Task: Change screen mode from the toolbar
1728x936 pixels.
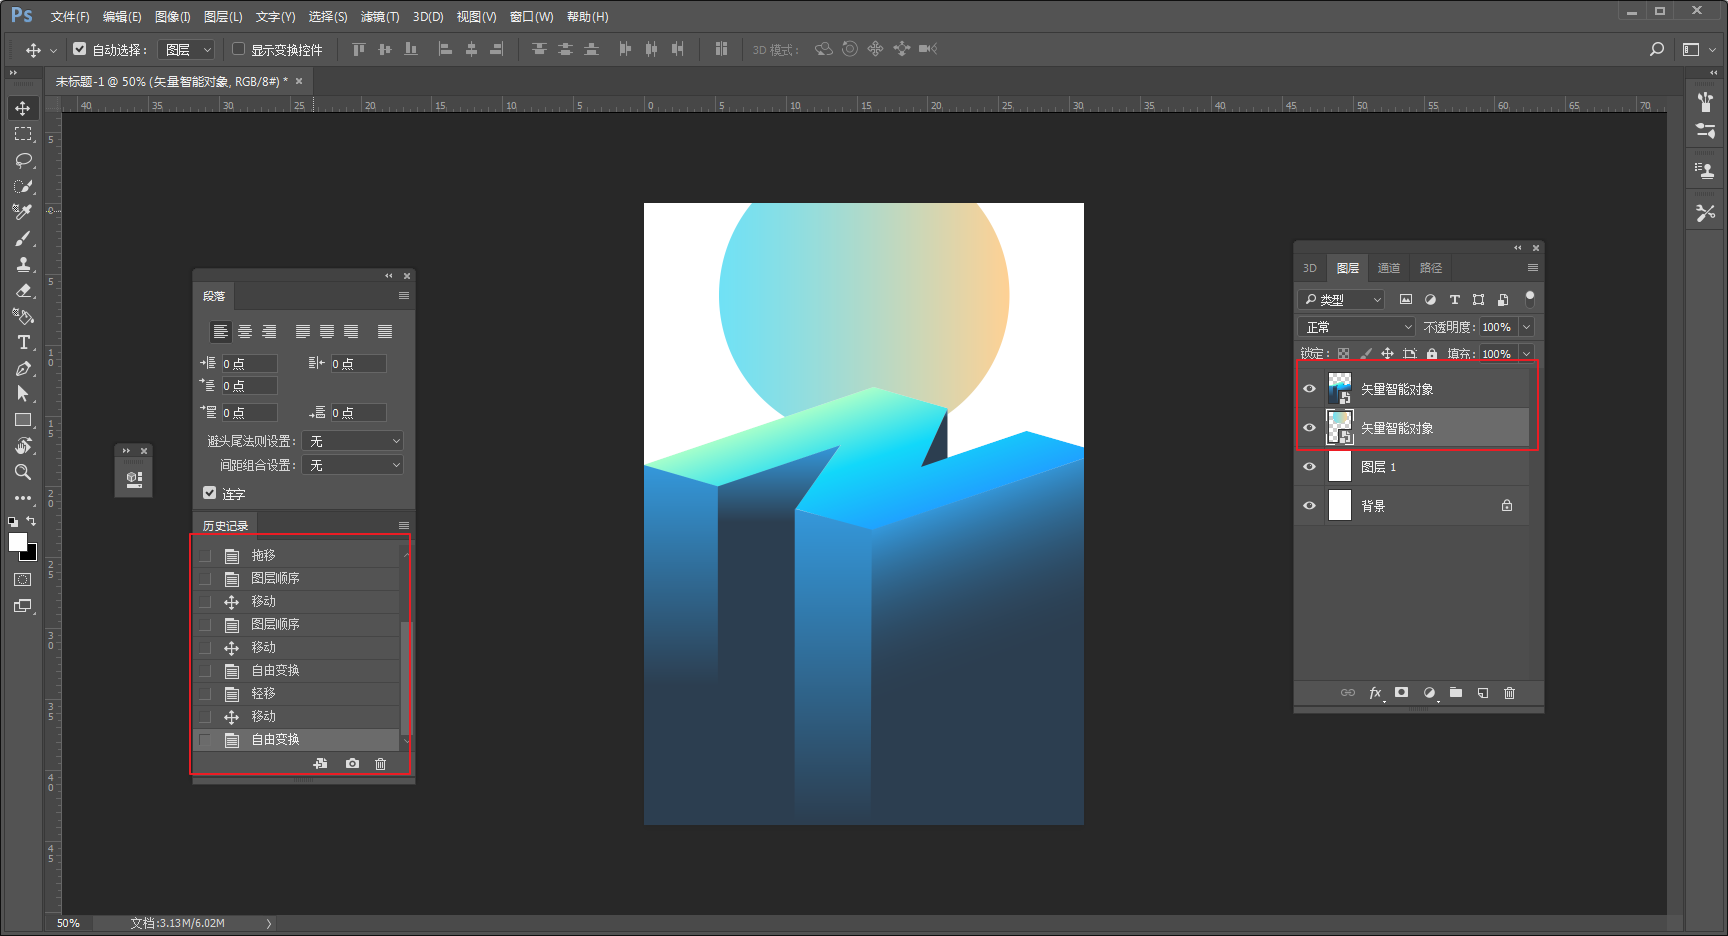Action: [23, 606]
